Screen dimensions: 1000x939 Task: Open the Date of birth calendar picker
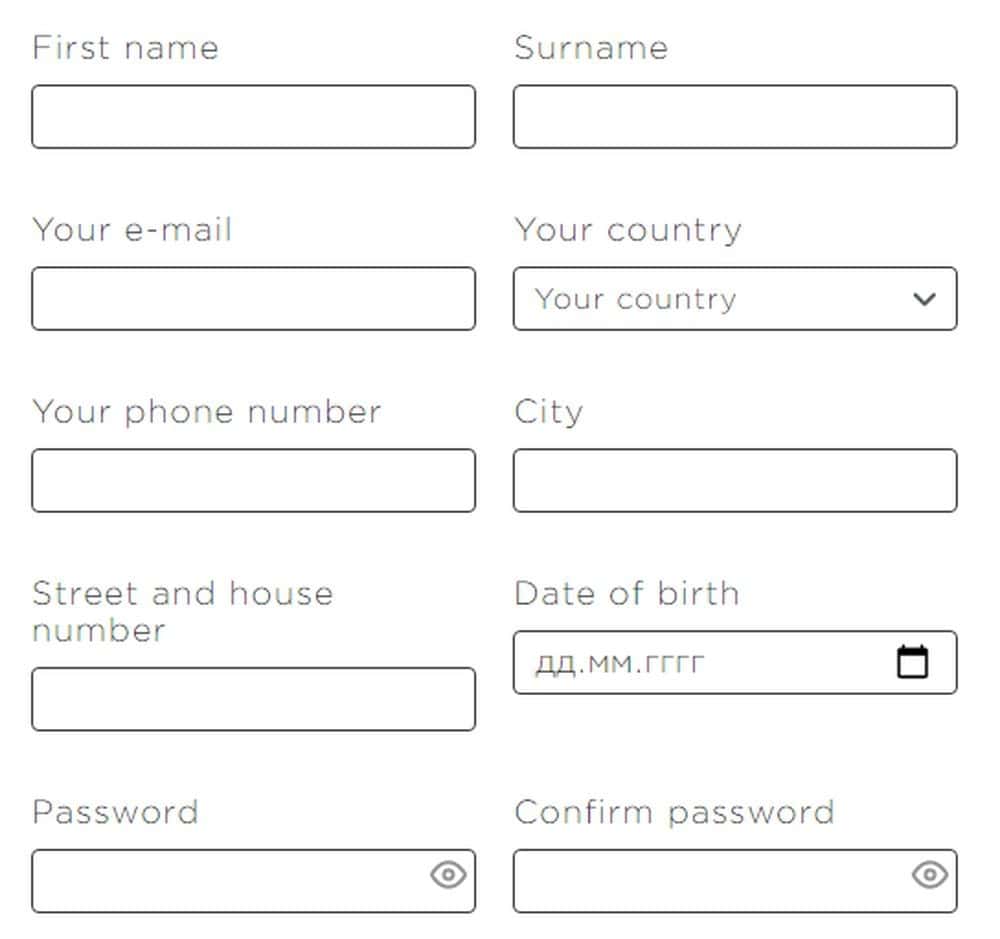point(912,662)
